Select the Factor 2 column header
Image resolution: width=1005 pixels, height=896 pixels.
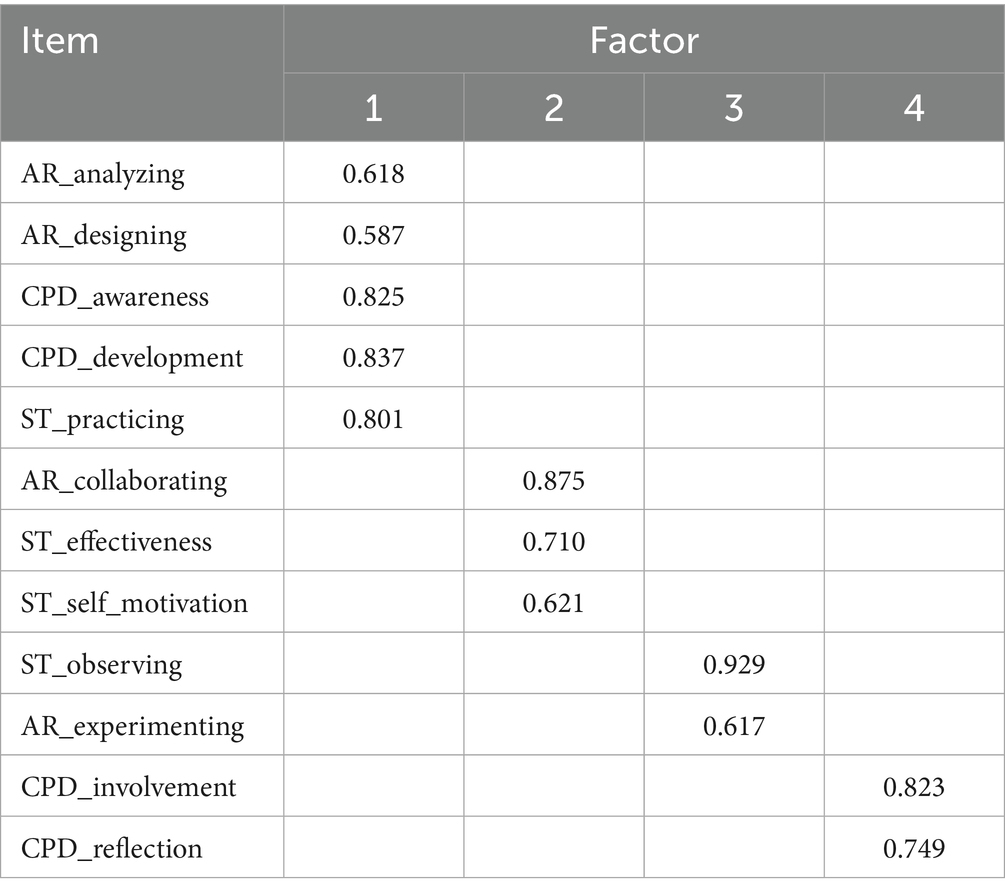553,108
